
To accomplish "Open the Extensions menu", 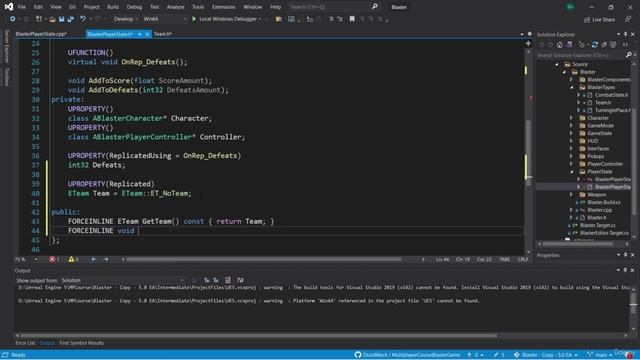I will 223,7.
